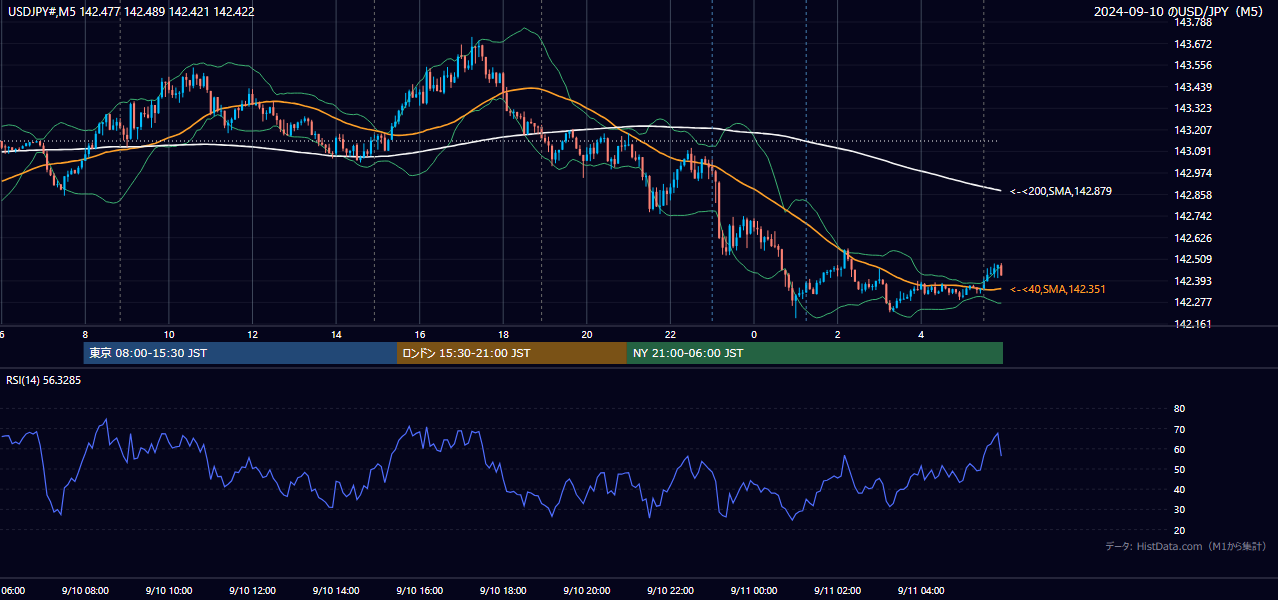This screenshot has width=1278, height=600.
Task: Click RSI axis level 50
Action: tap(1180, 469)
